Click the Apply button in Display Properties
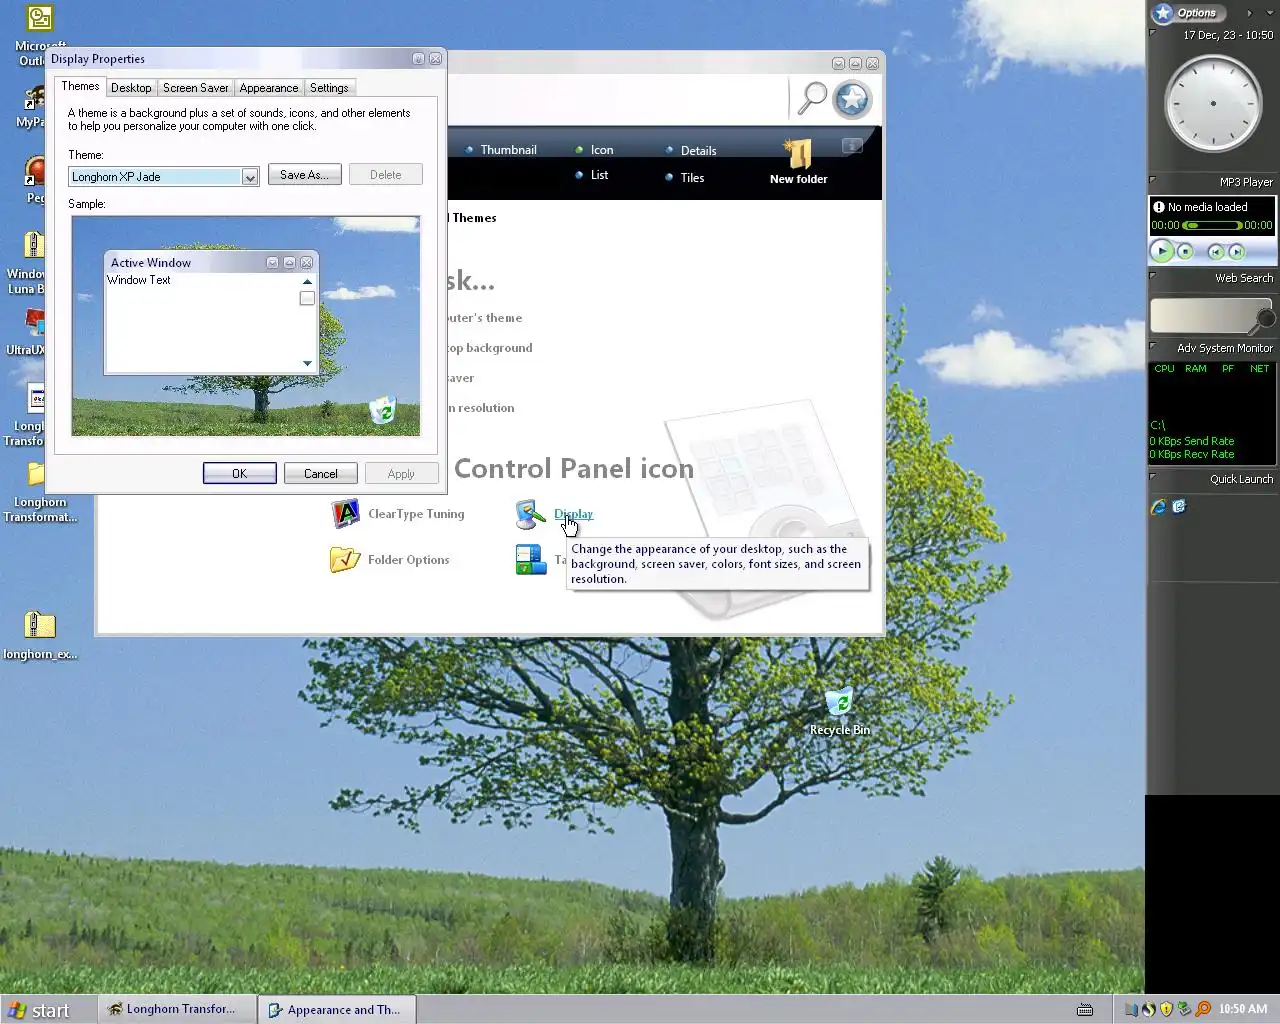Screen dimensions: 1280x1024 tap(401, 474)
